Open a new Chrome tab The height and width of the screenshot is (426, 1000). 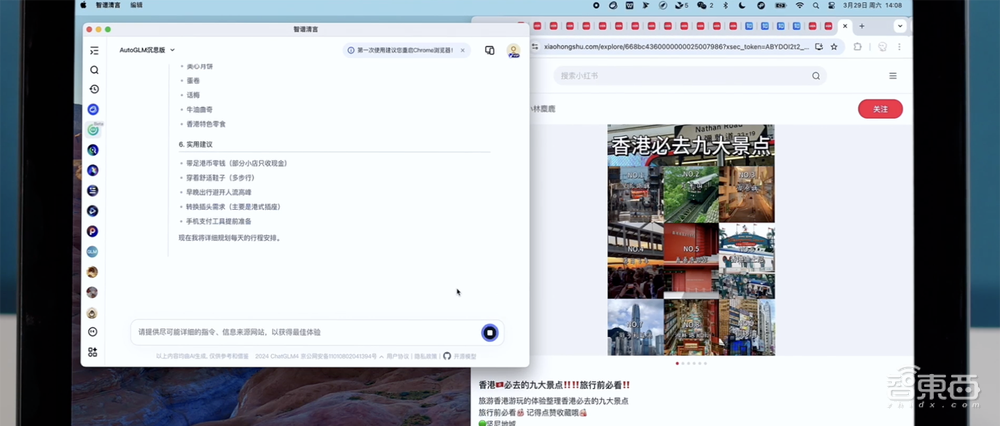coord(862,26)
